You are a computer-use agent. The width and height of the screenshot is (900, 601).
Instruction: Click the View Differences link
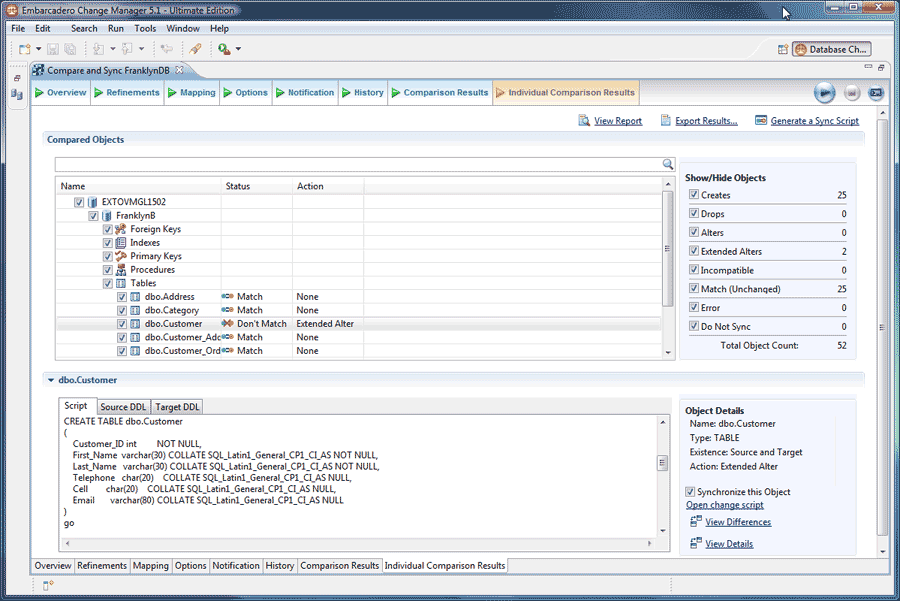click(x=738, y=522)
